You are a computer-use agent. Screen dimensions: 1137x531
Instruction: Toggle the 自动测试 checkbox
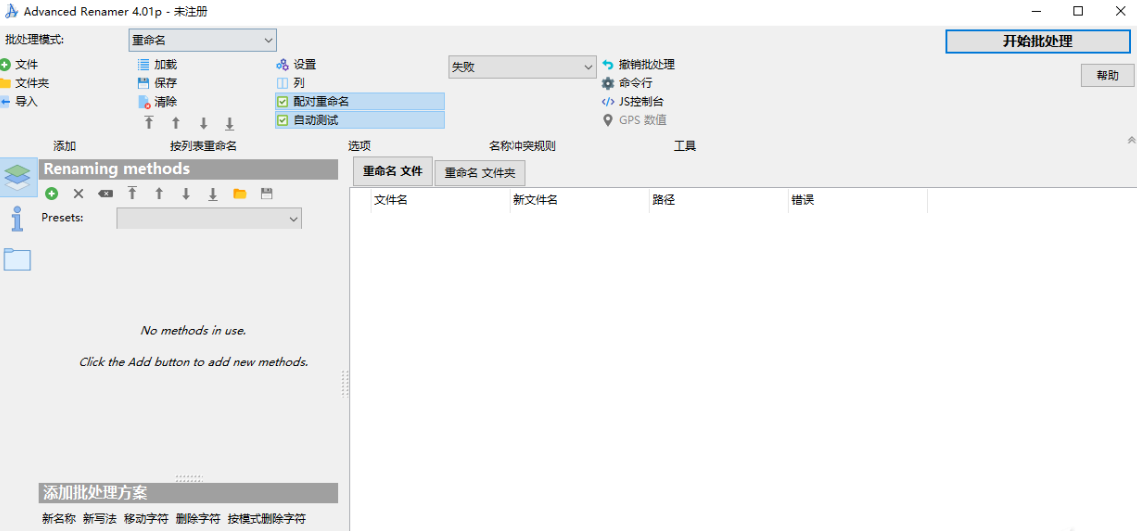tap(283, 120)
